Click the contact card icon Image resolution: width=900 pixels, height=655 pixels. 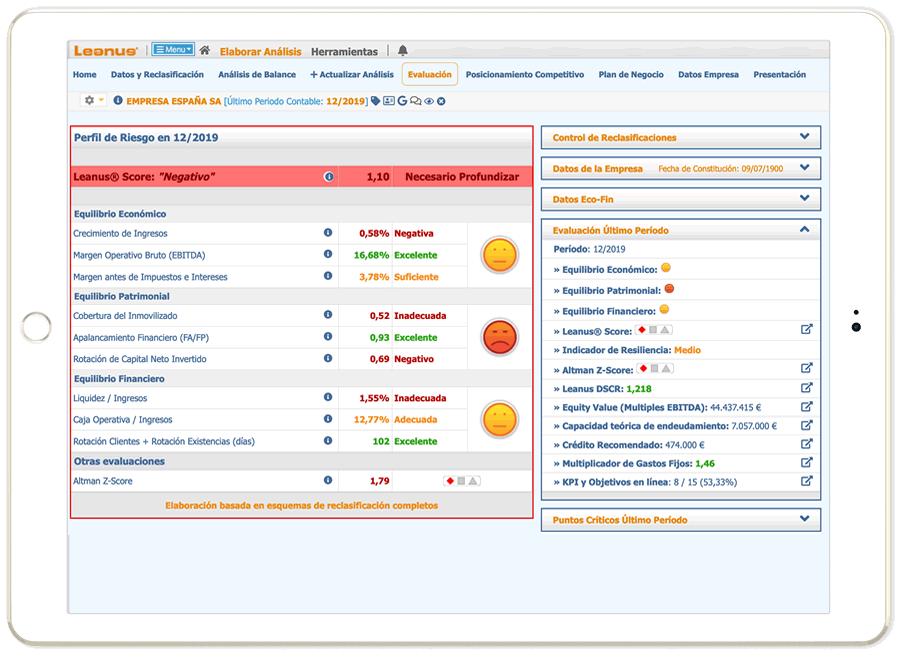click(389, 101)
